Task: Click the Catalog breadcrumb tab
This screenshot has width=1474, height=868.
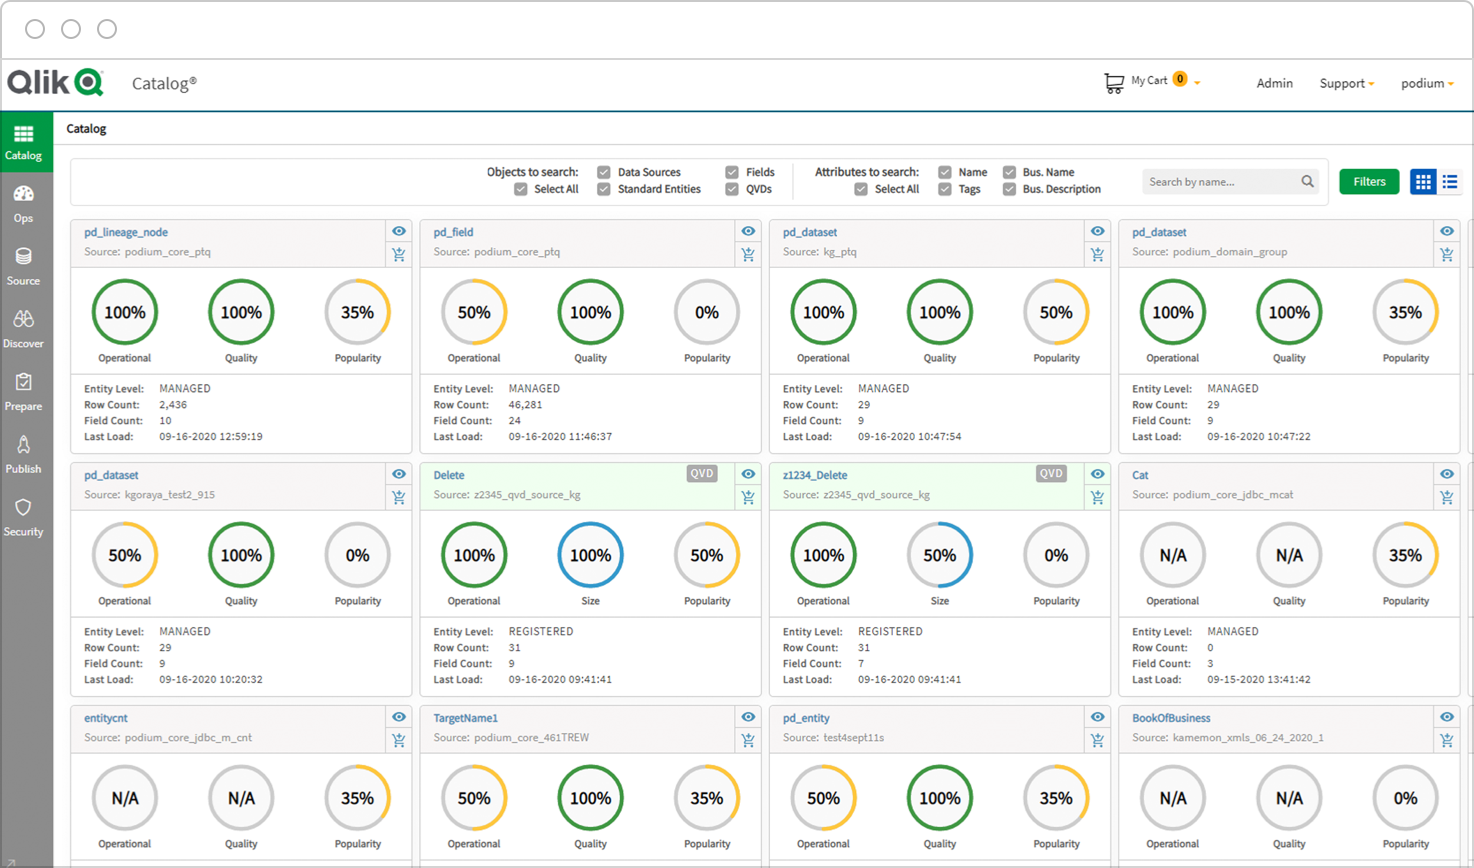Action: click(86, 128)
